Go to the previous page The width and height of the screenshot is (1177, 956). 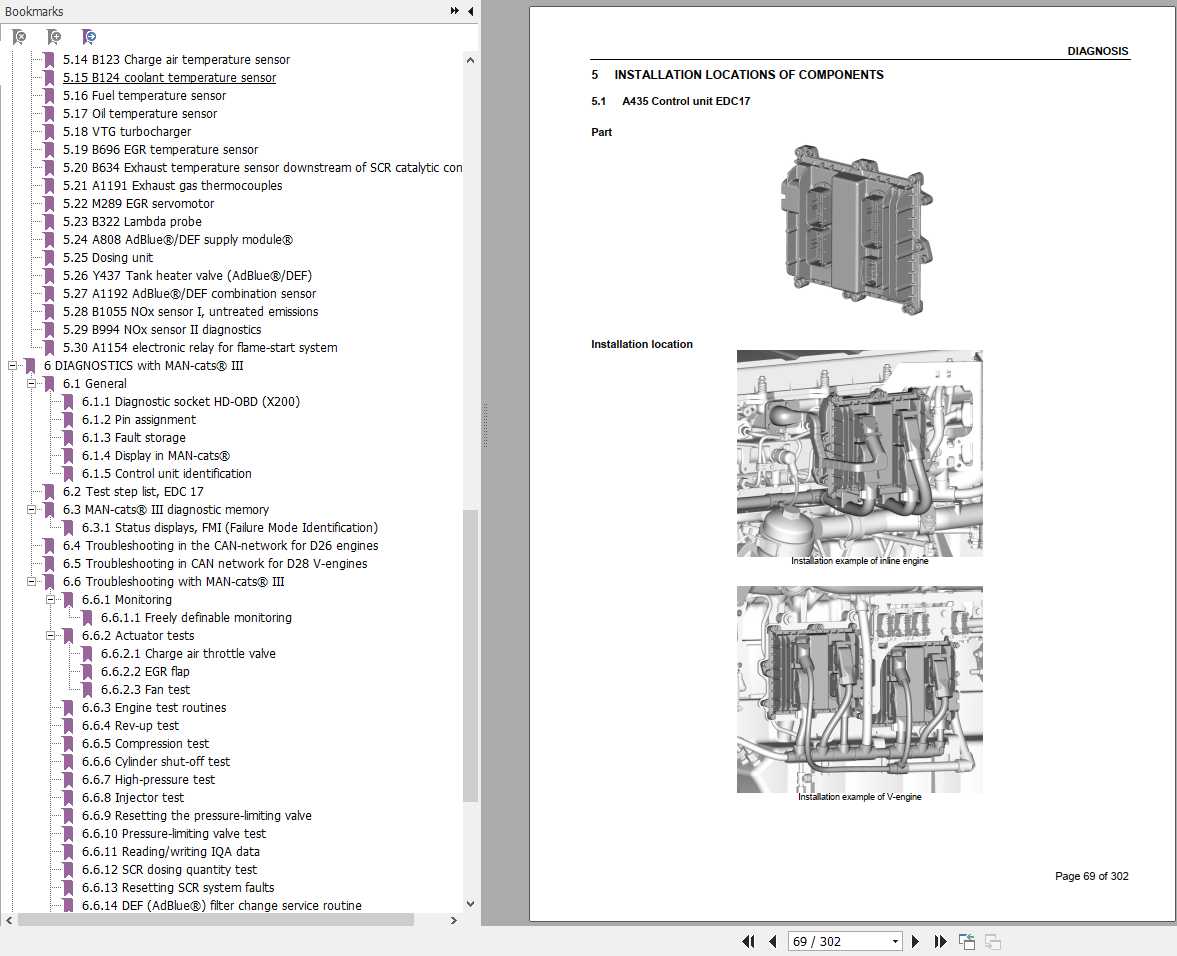772,941
